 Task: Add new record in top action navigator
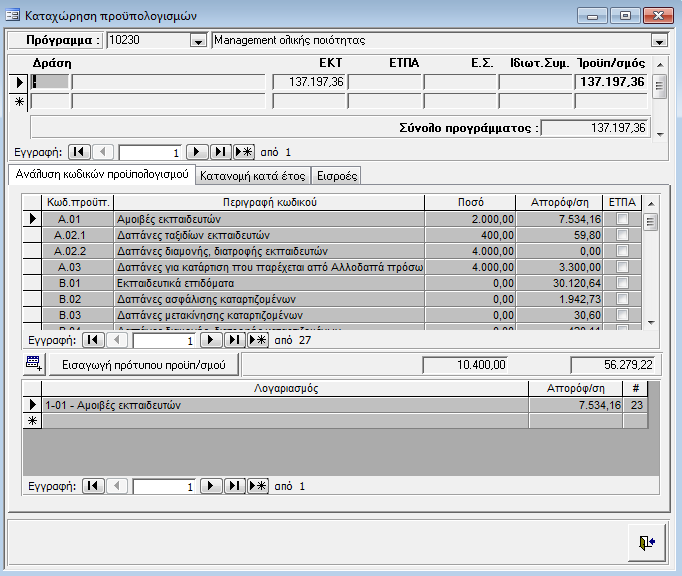click(243, 153)
